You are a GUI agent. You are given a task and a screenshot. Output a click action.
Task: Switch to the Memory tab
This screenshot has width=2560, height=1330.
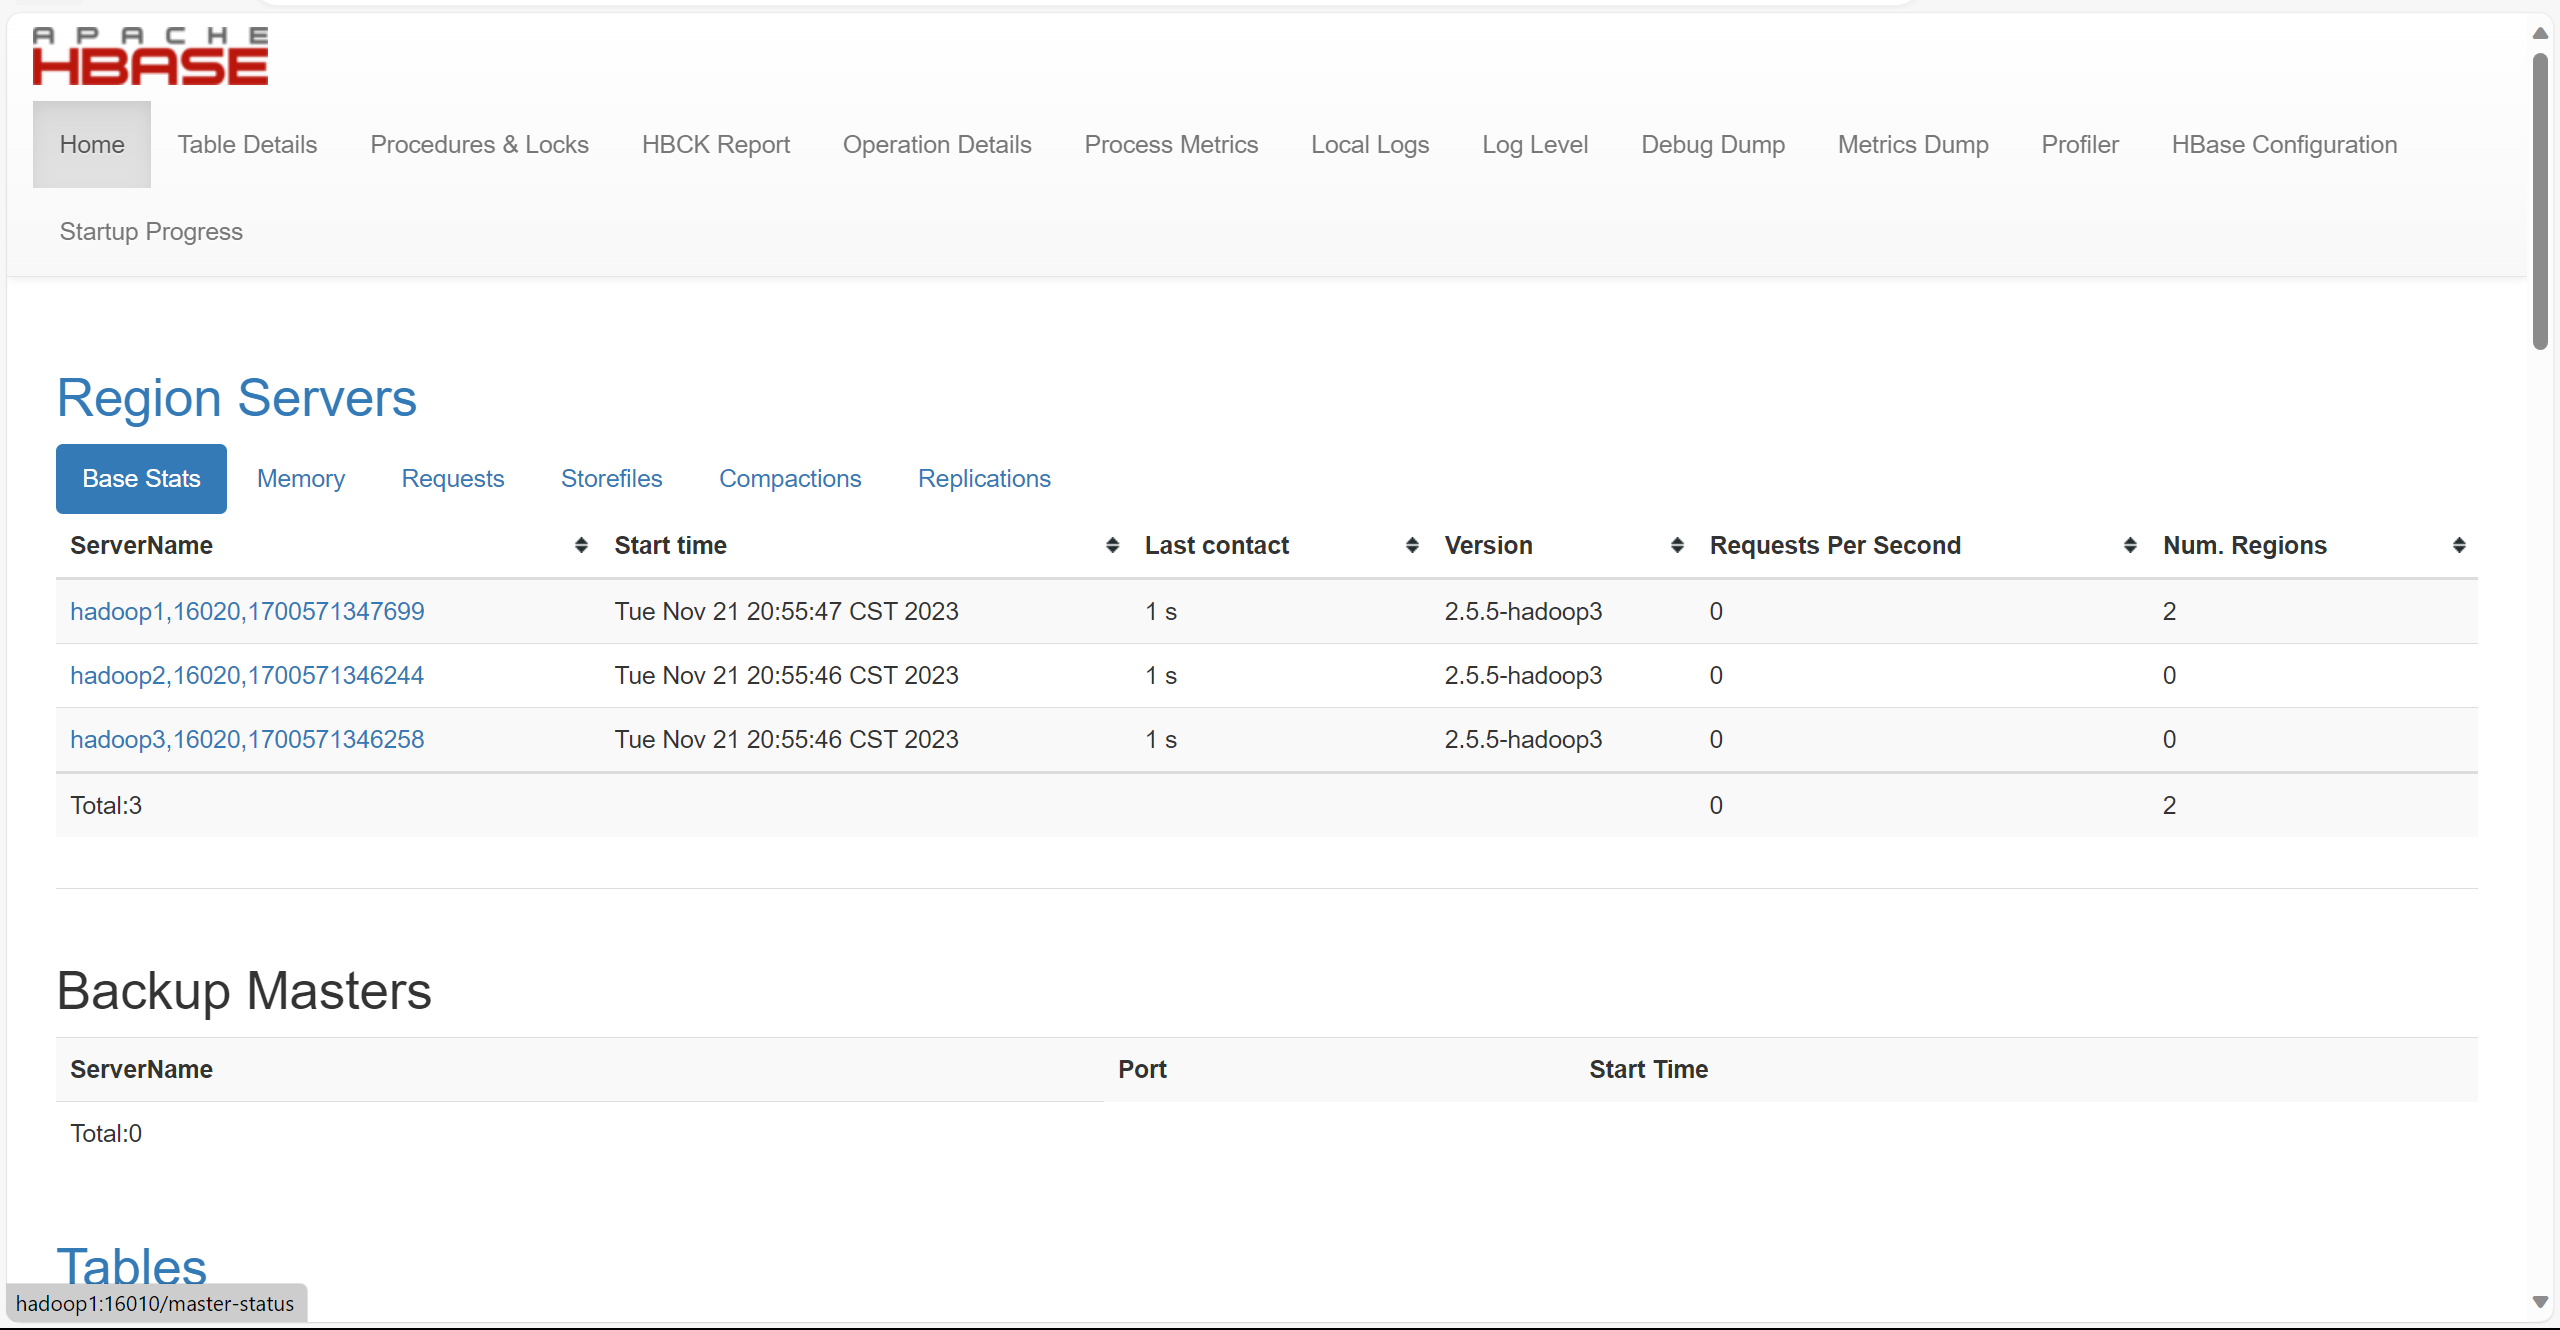point(301,478)
